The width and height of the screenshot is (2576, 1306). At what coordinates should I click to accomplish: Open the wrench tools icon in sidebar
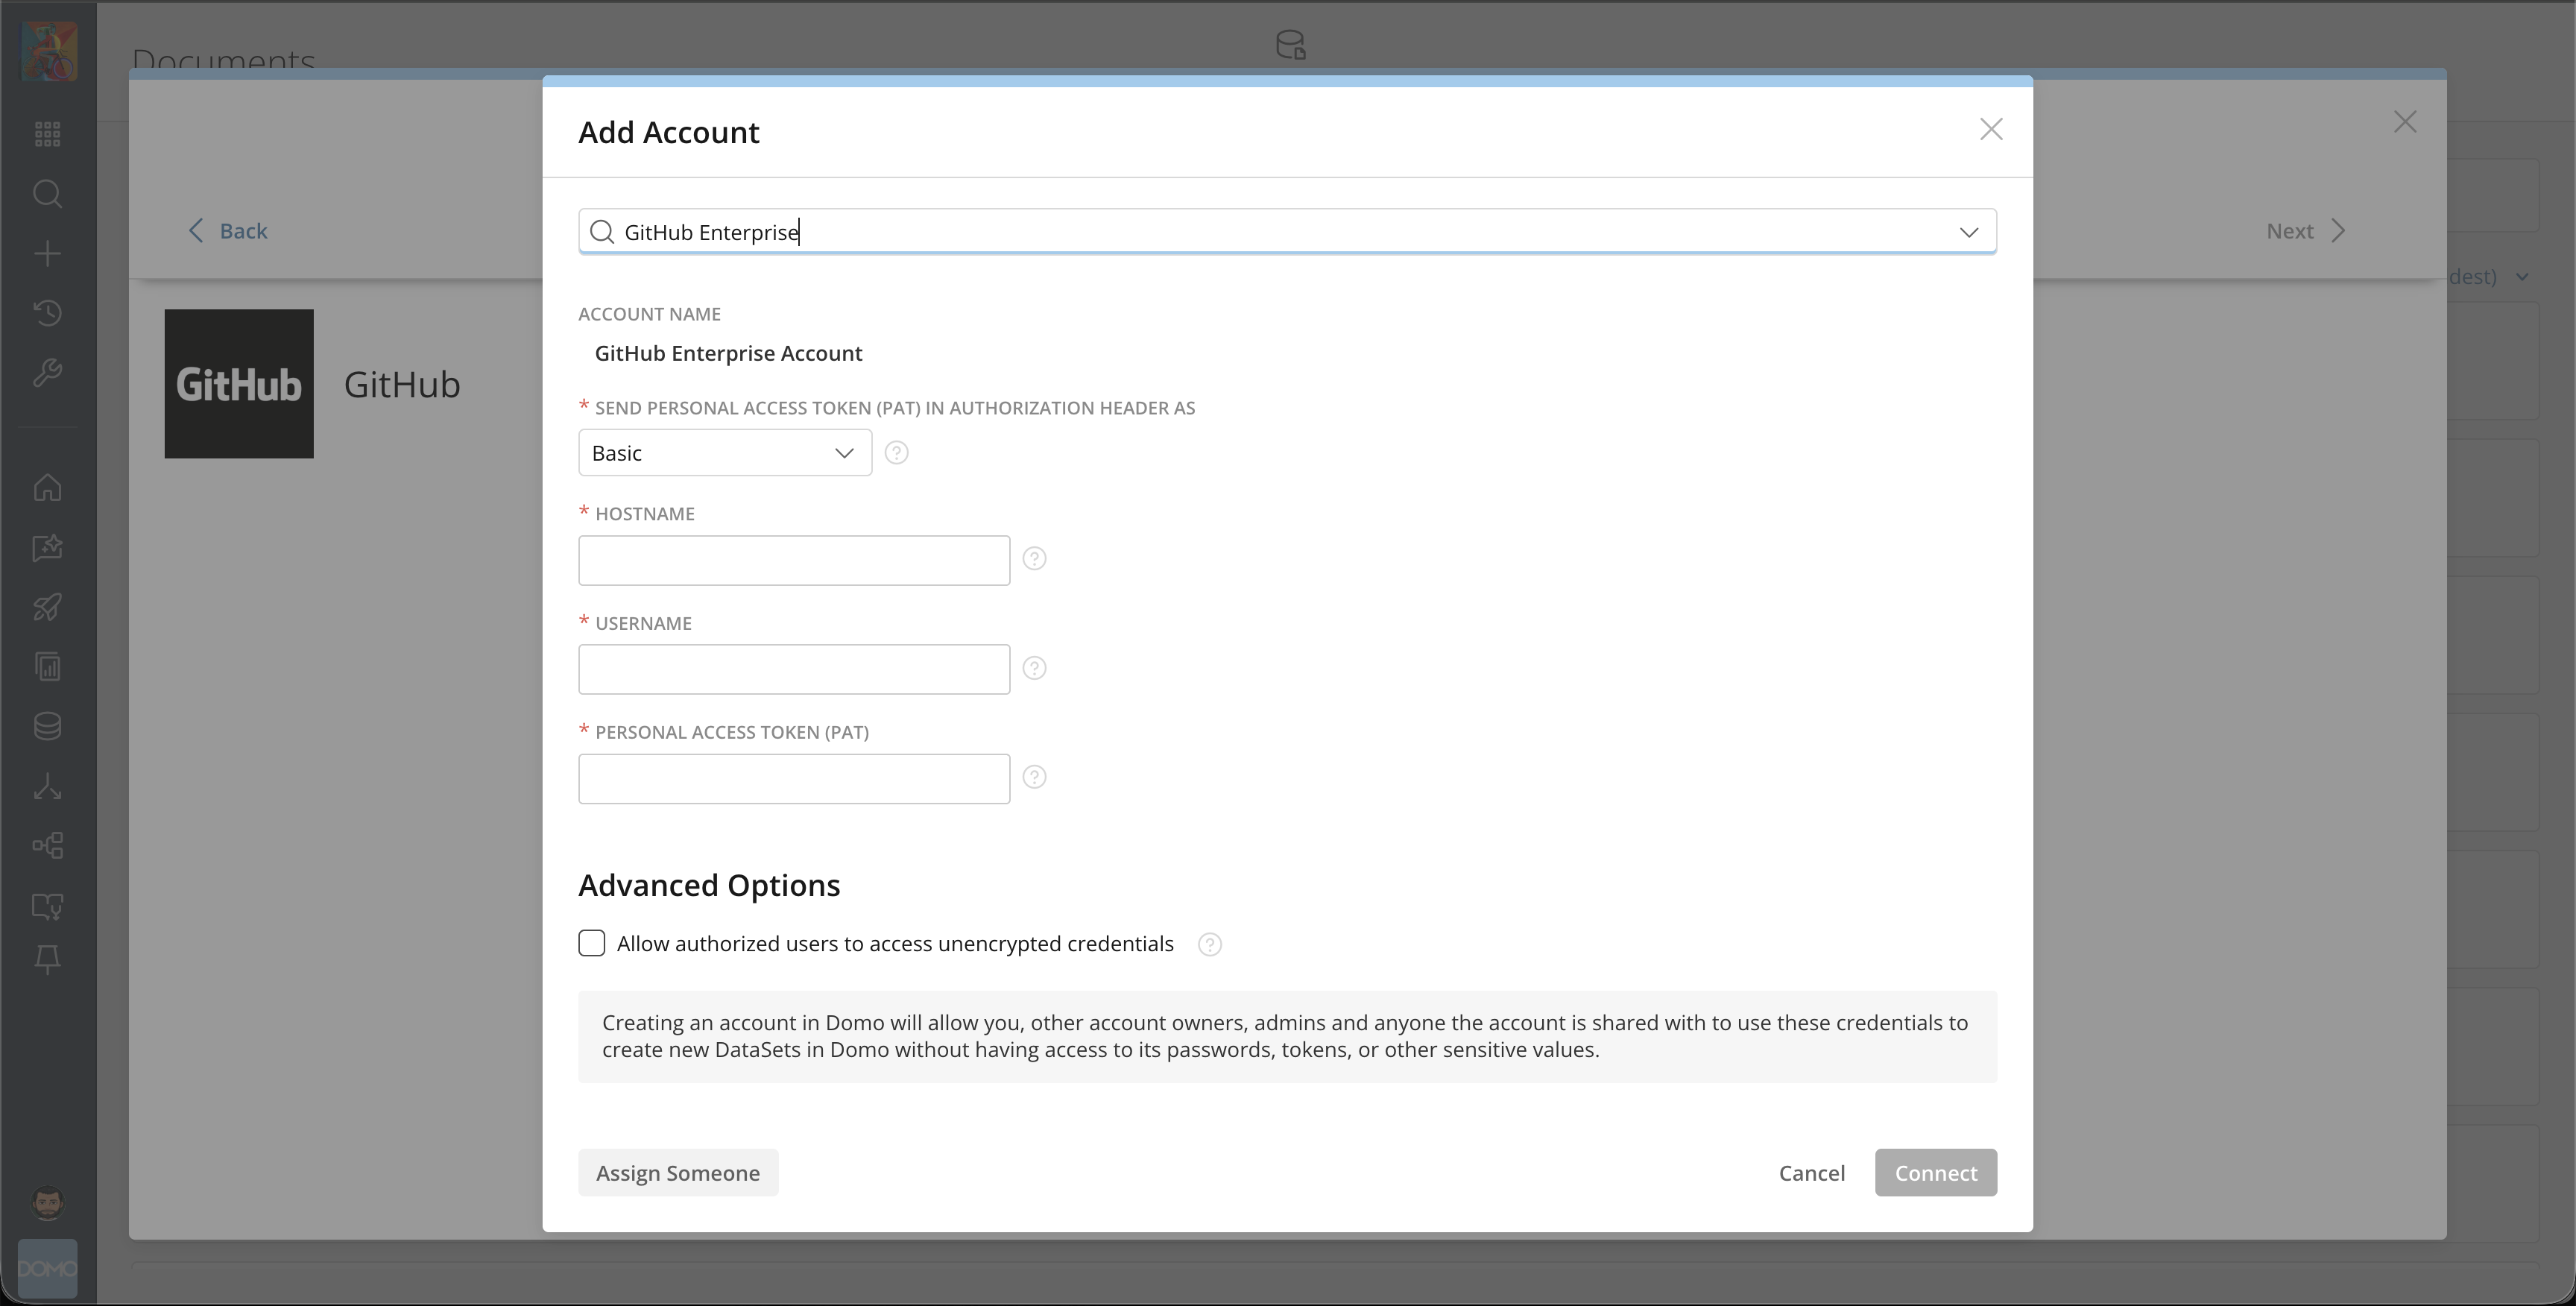(x=48, y=373)
